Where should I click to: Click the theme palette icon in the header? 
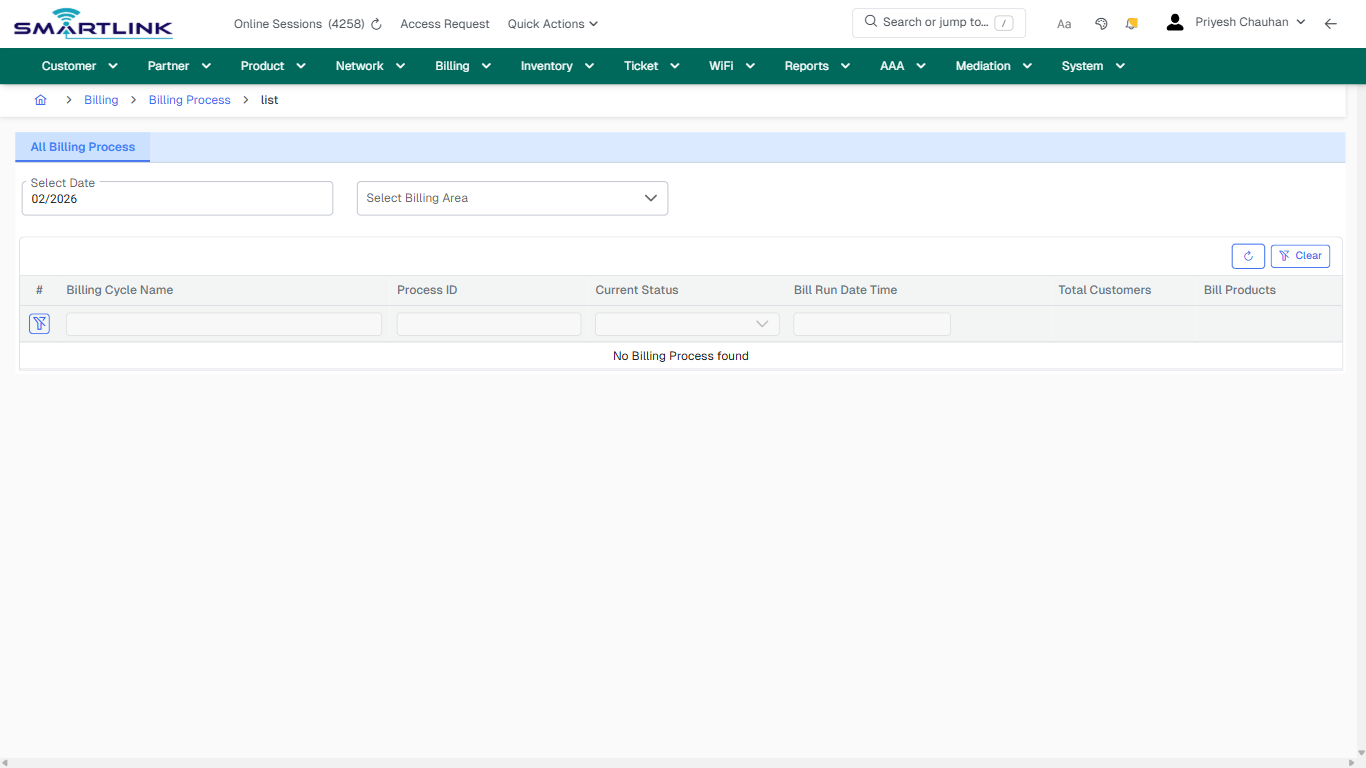[x=1101, y=22]
